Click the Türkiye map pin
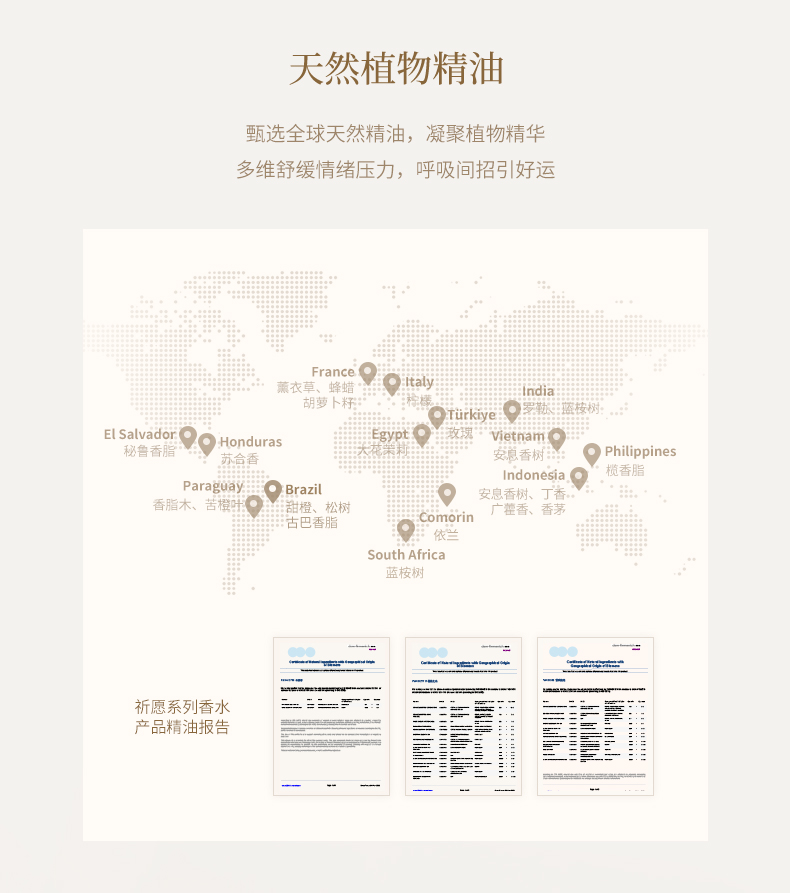Image resolution: width=790 pixels, height=893 pixels. coord(437,416)
